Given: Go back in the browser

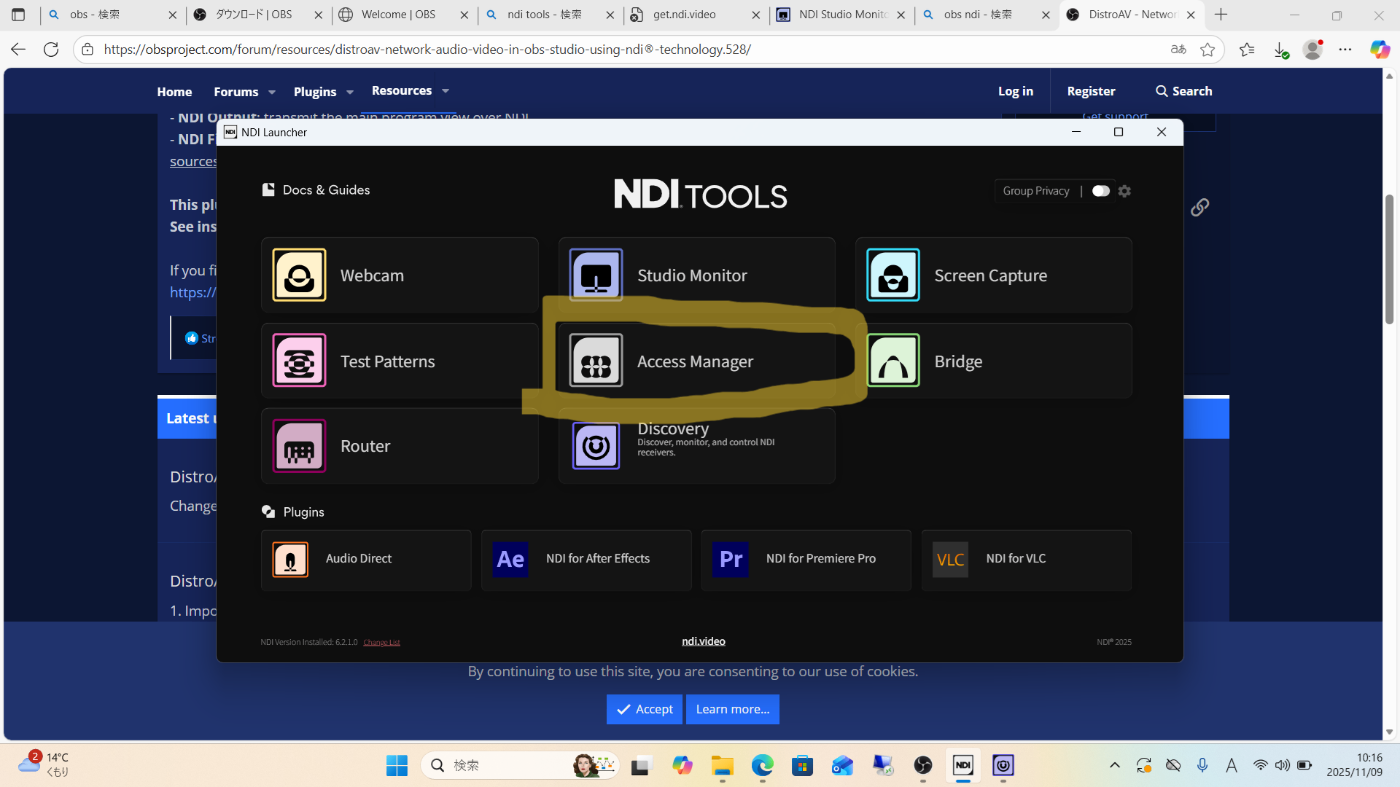Looking at the screenshot, I should coord(18,49).
